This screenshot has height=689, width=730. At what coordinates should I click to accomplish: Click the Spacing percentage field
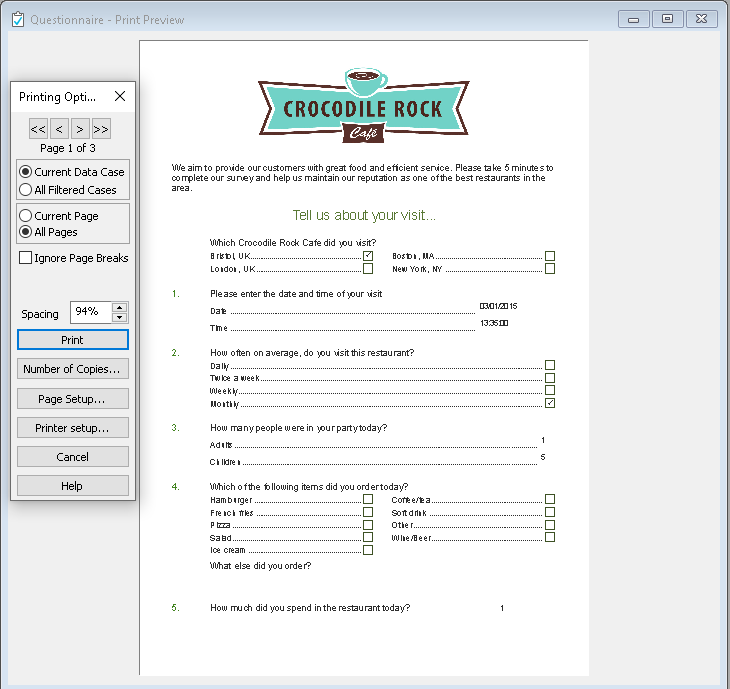(x=91, y=311)
